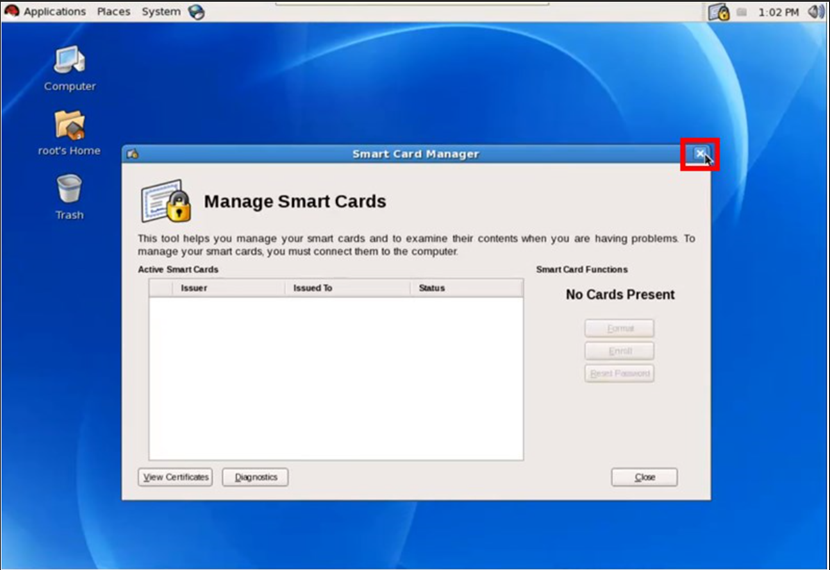Click the smart card tray icon
830x570 pixels.
(718, 12)
